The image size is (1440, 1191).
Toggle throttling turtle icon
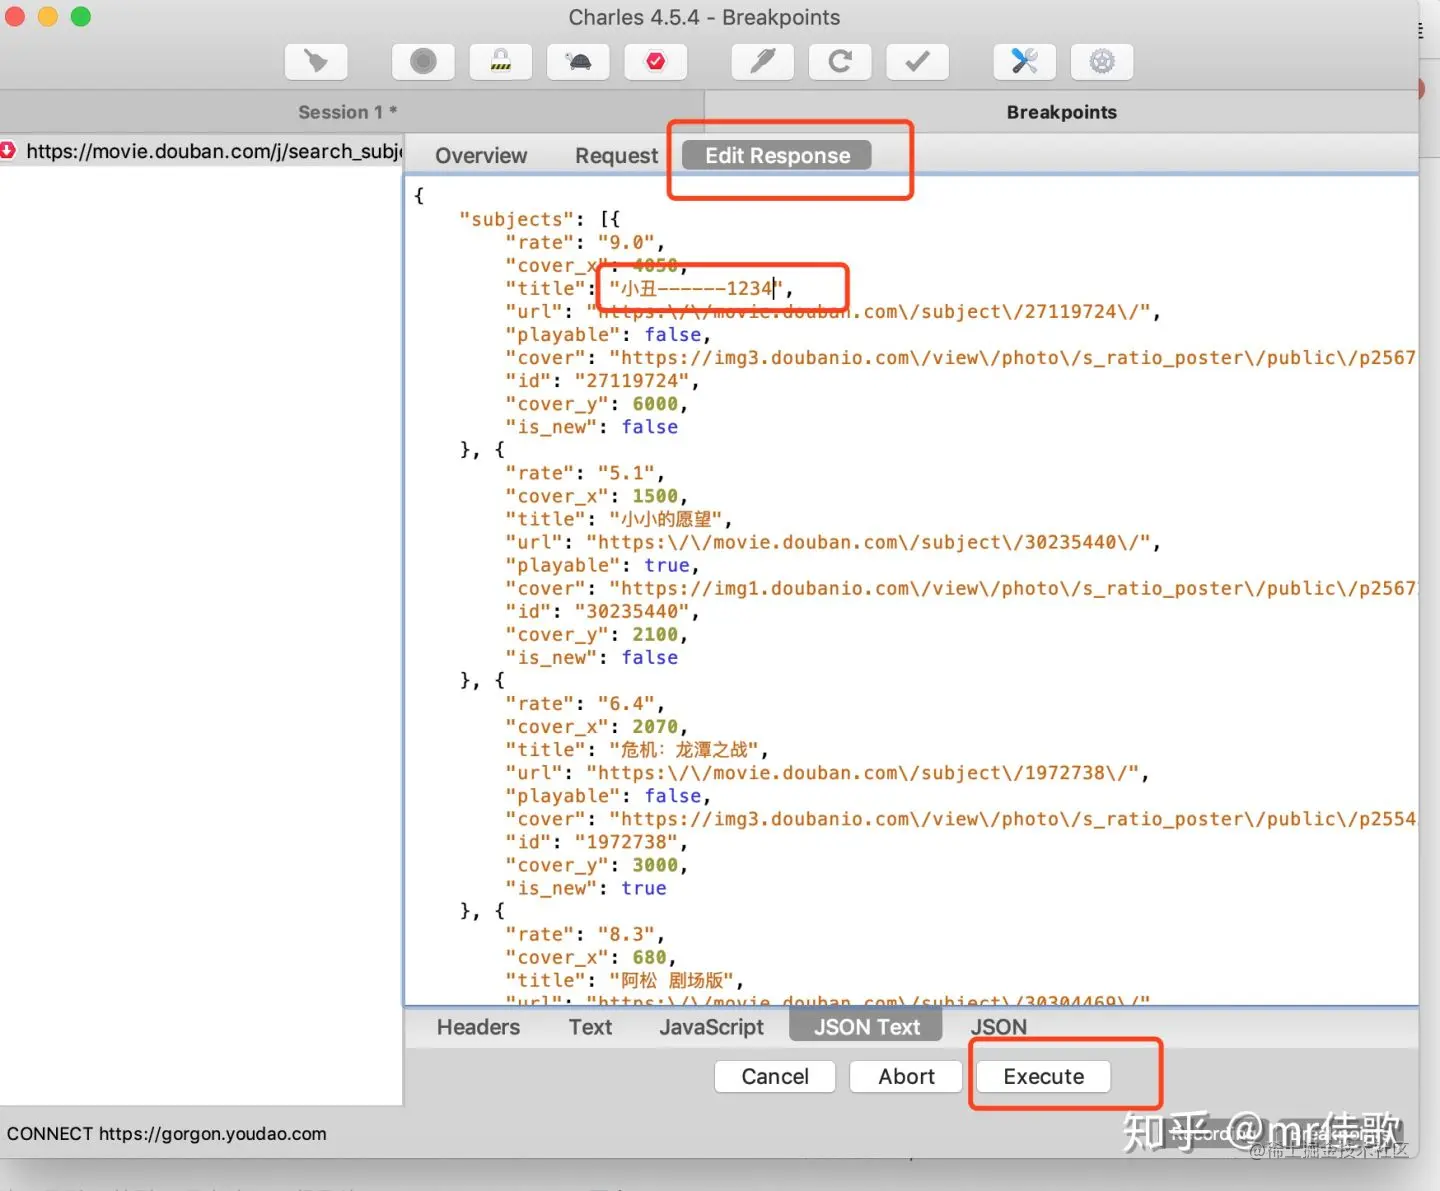[x=578, y=62]
